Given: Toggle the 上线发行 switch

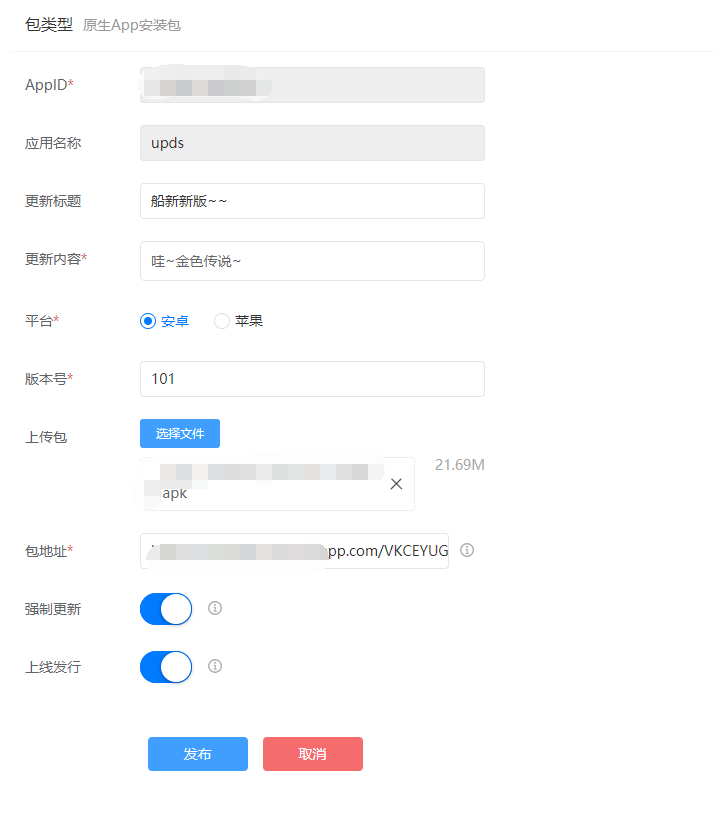Looking at the screenshot, I should point(166,667).
